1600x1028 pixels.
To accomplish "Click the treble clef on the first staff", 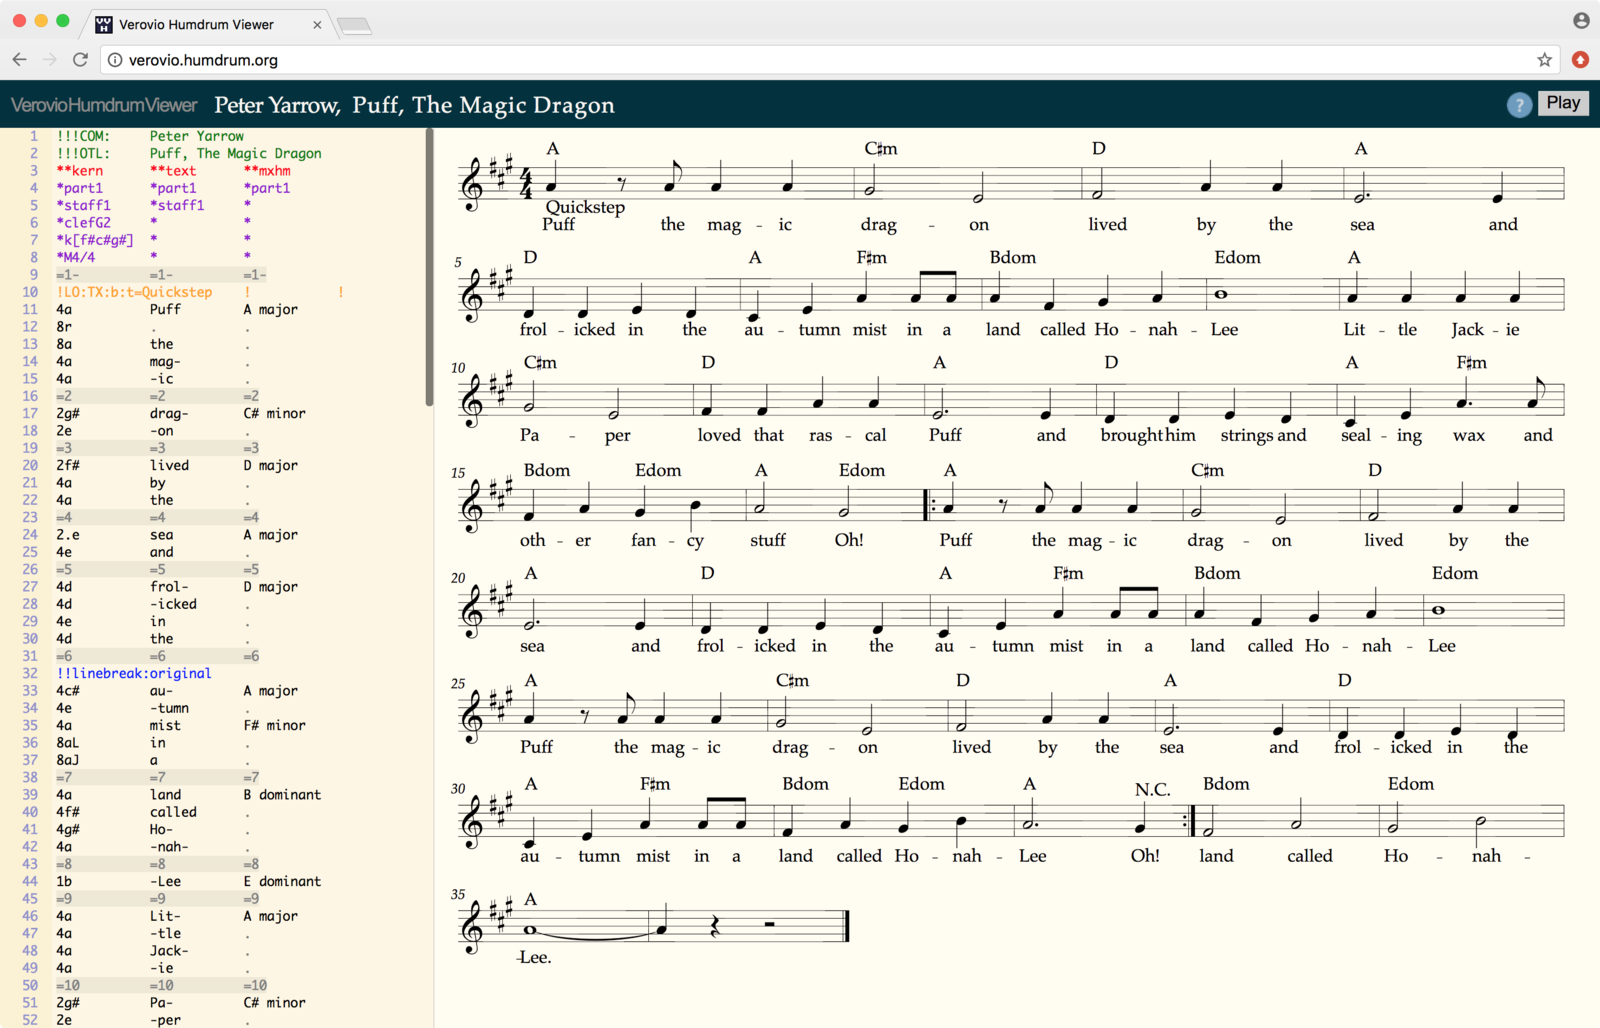I will (x=472, y=185).
